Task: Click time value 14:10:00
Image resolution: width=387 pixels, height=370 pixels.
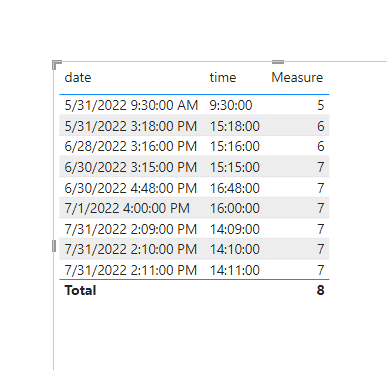Action: tap(235, 249)
